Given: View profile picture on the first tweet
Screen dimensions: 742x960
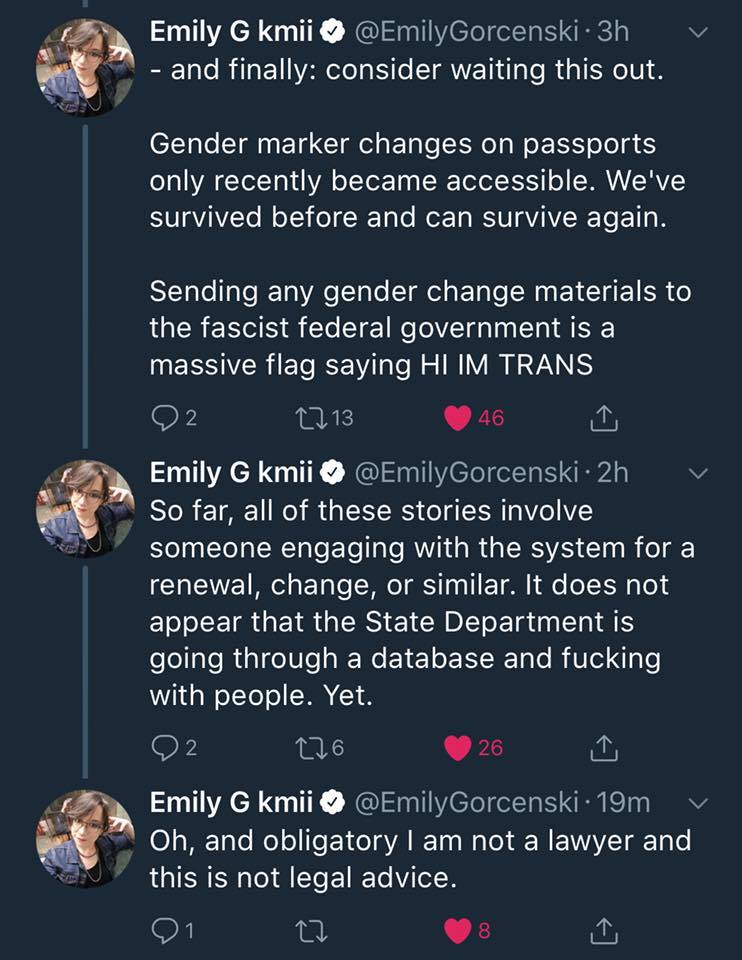Looking at the screenshot, I should click(84, 68).
